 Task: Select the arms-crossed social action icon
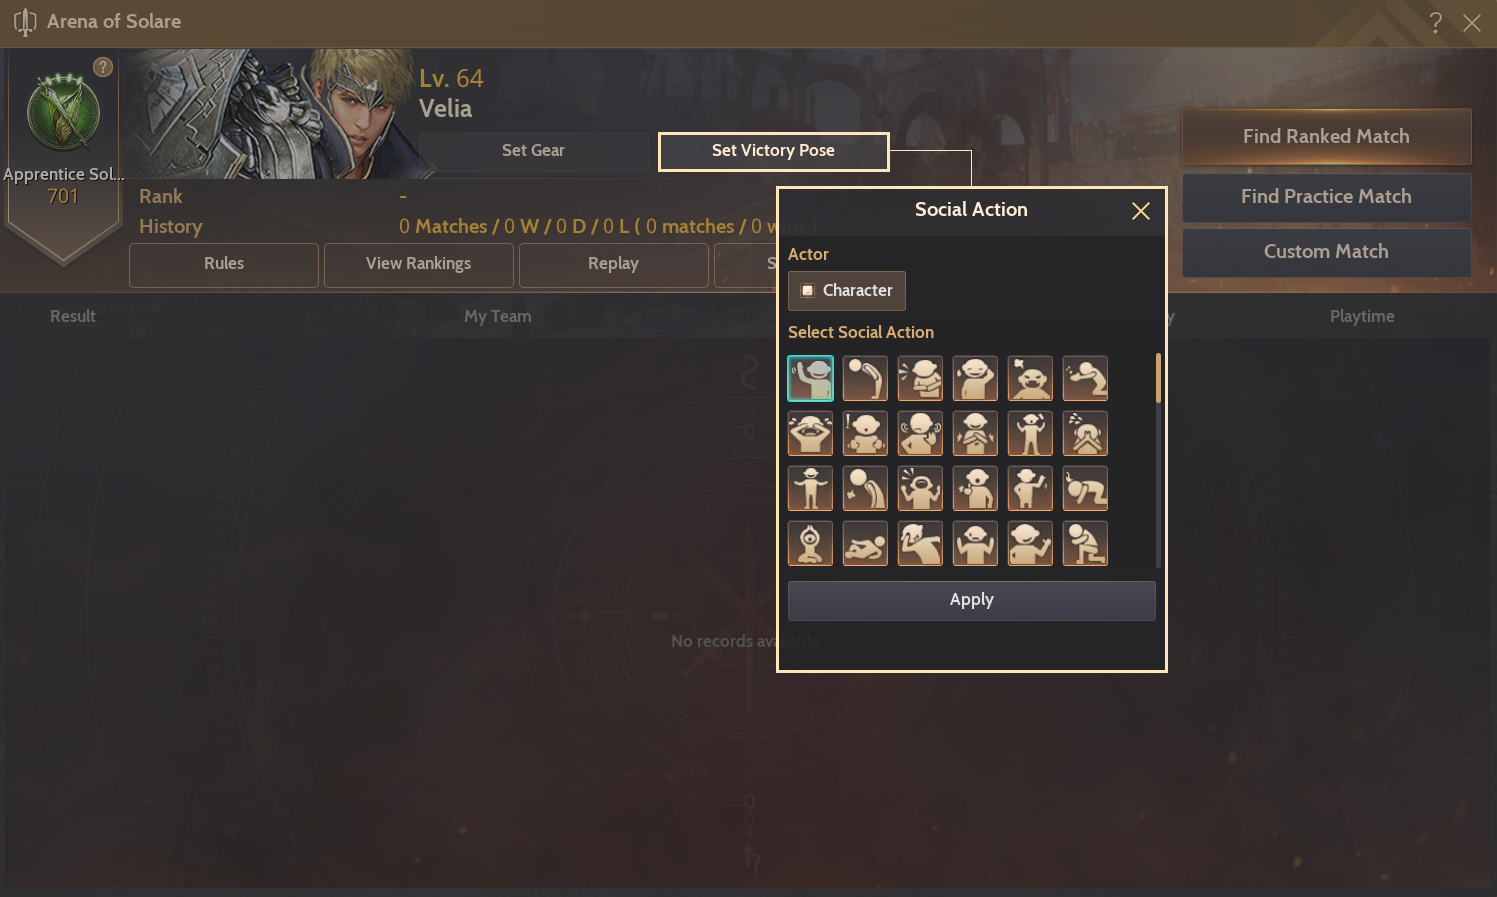coord(920,379)
